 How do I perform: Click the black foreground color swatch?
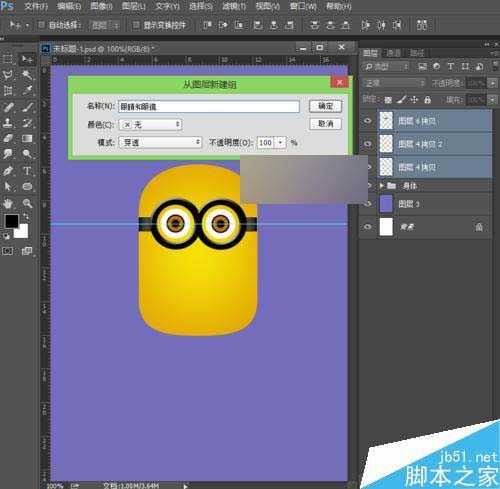(11, 221)
